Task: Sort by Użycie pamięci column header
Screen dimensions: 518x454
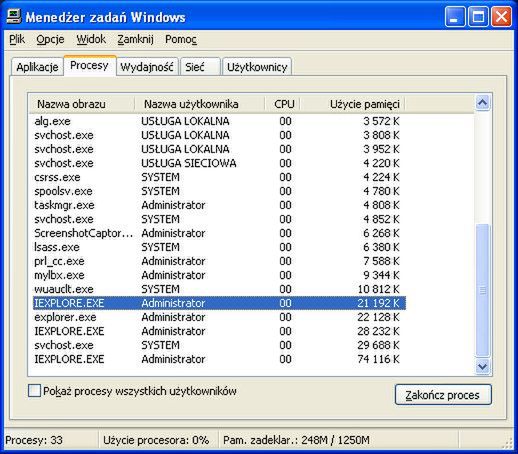Action: coord(353,104)
